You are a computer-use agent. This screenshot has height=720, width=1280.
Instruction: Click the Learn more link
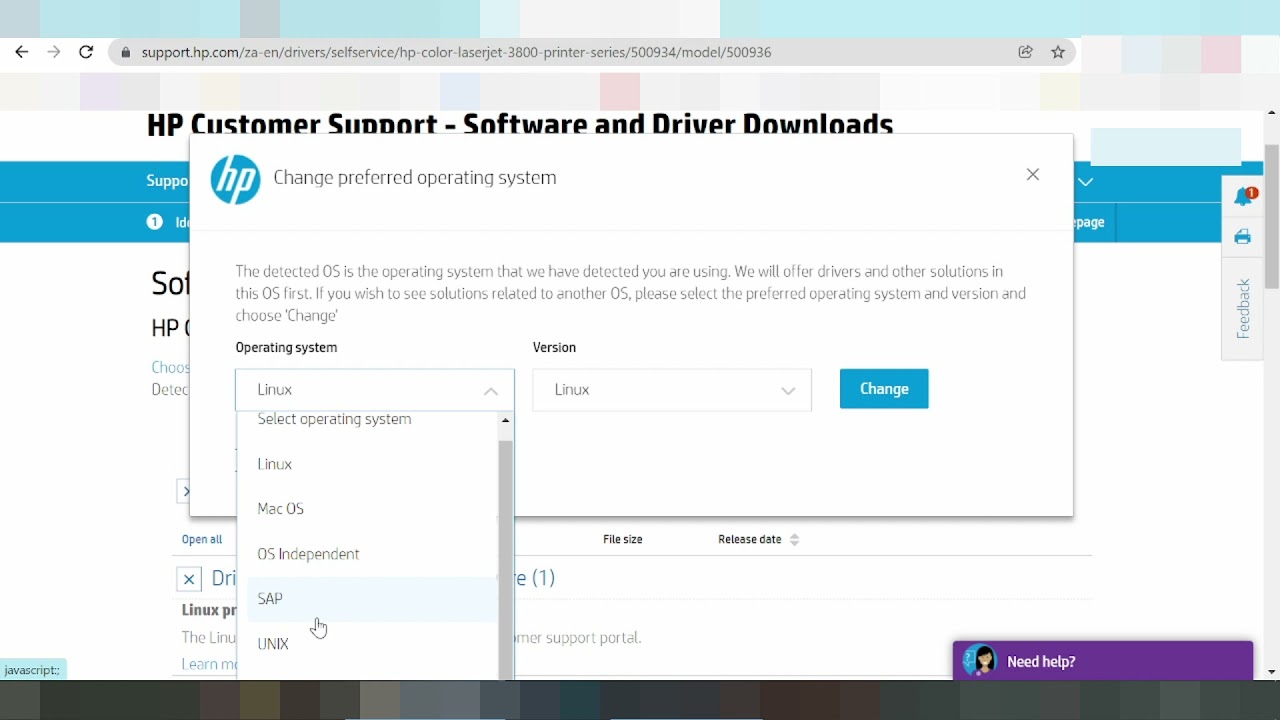209,664
